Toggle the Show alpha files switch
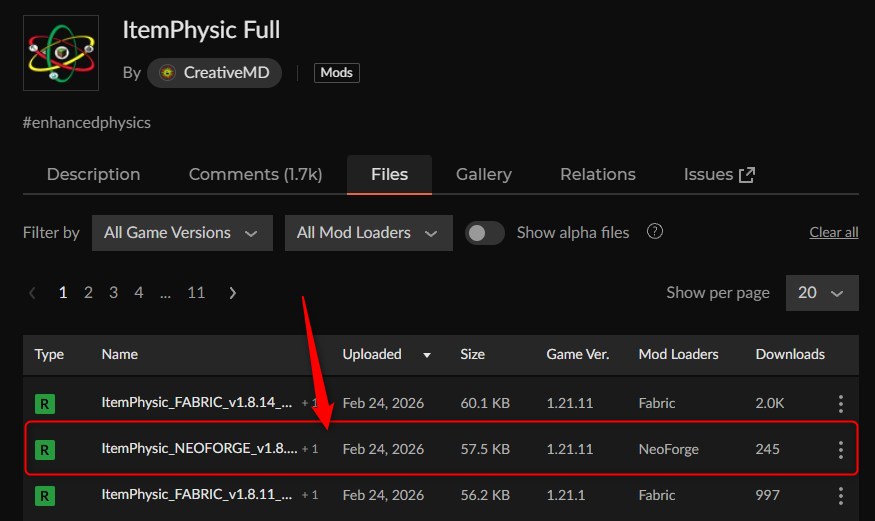Image resolution: width=875 pixels, height=521 pixels. coord(485,233)
